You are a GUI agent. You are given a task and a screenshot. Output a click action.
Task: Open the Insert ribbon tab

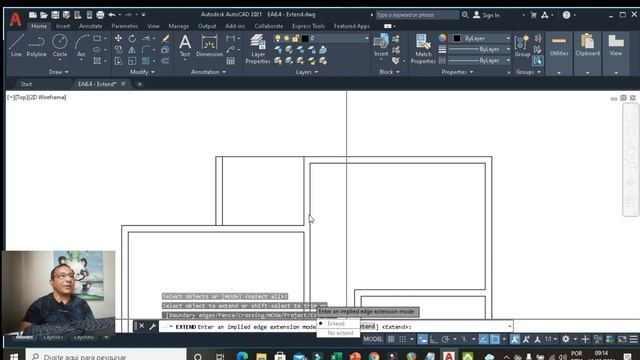click(63, 26)
